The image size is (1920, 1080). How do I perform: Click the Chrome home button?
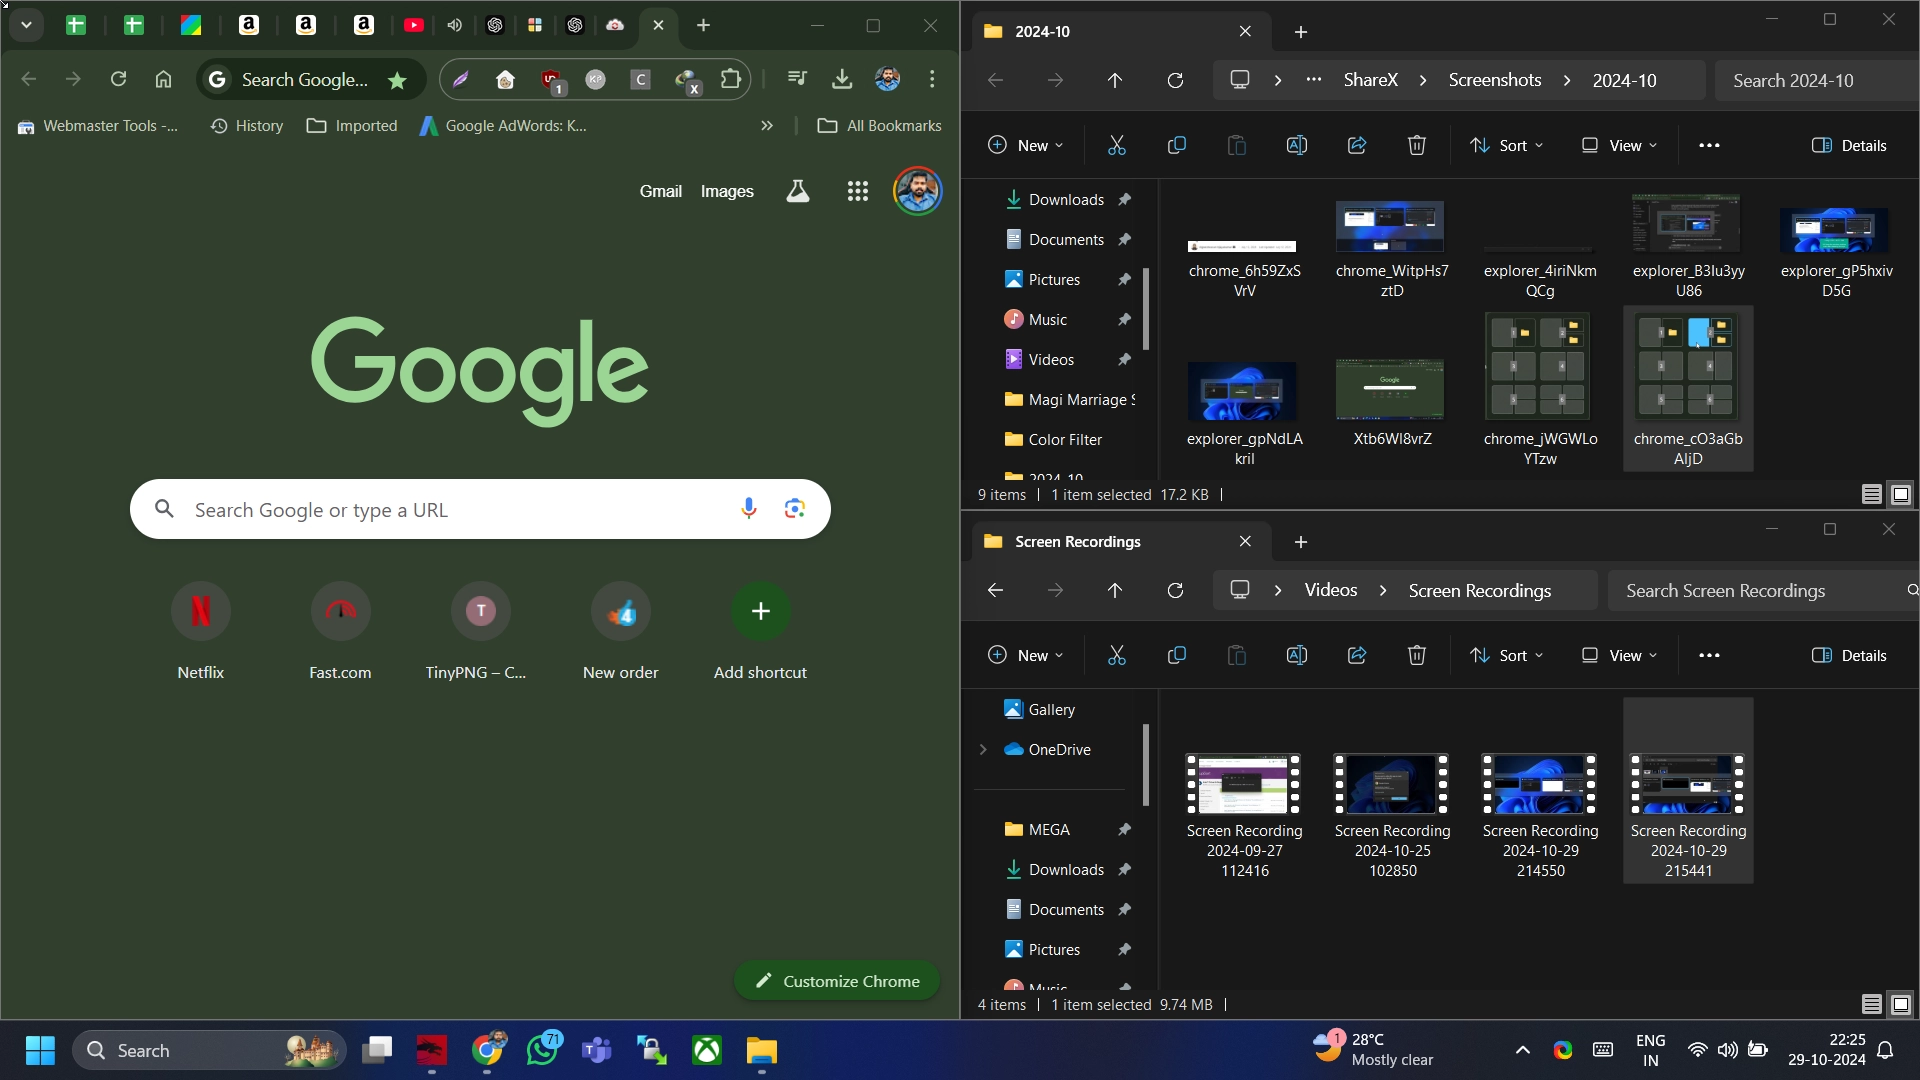click(x=163, y=79)
